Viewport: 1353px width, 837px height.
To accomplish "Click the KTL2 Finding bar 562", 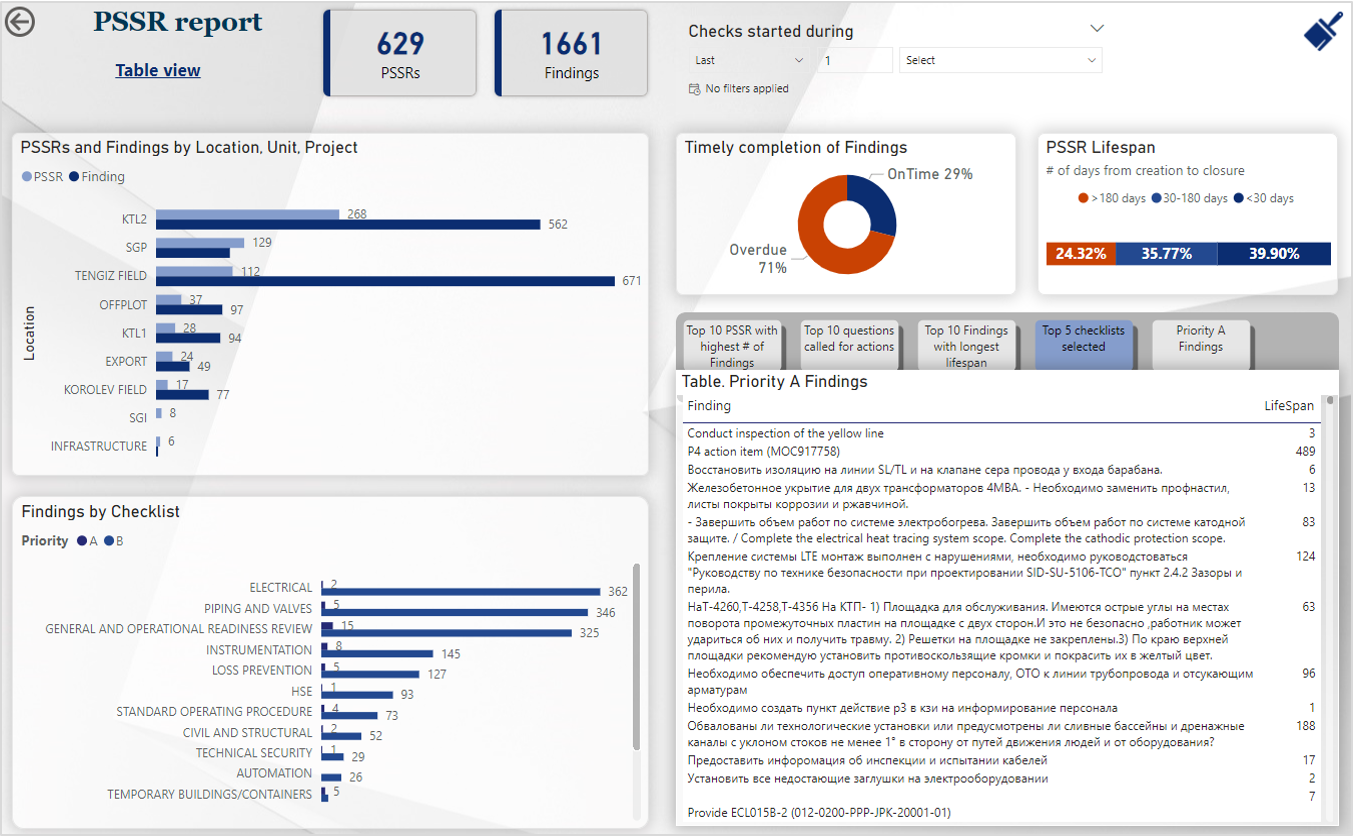I will click(348, 224).
